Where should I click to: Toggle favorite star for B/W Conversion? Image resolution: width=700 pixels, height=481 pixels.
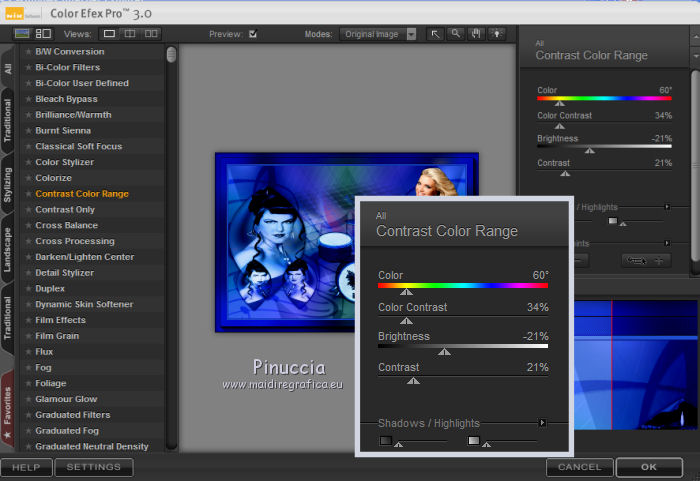tap(28, 52)
